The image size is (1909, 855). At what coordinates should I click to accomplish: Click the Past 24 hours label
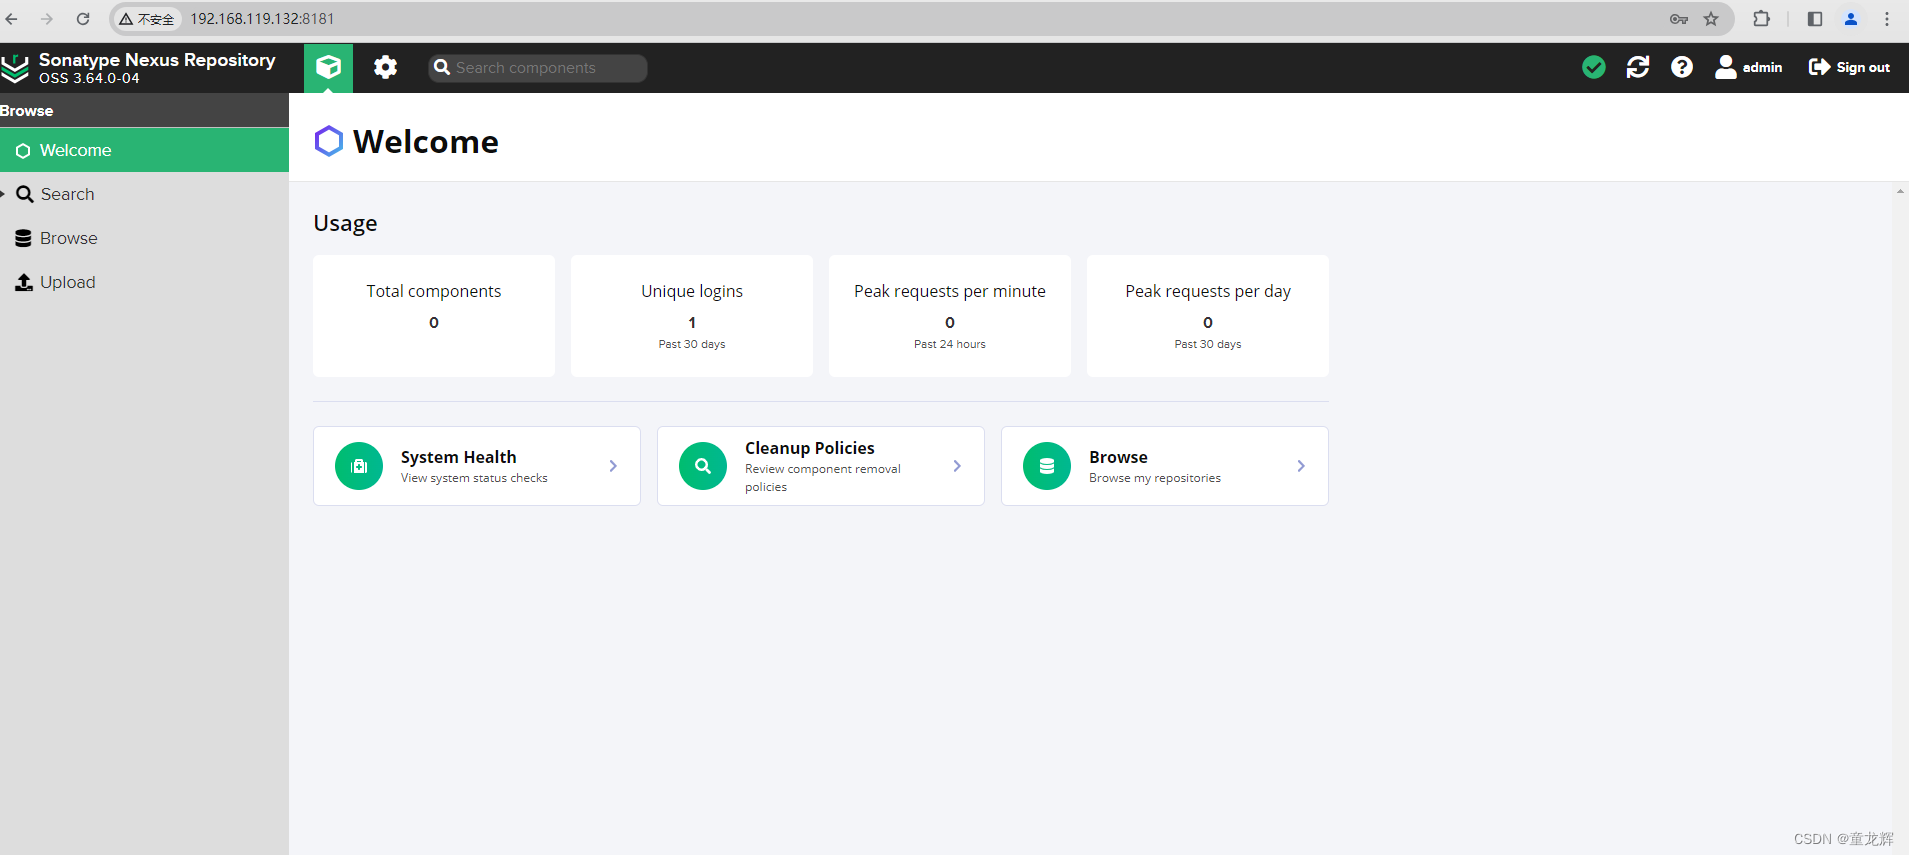[x=950, y=344]
